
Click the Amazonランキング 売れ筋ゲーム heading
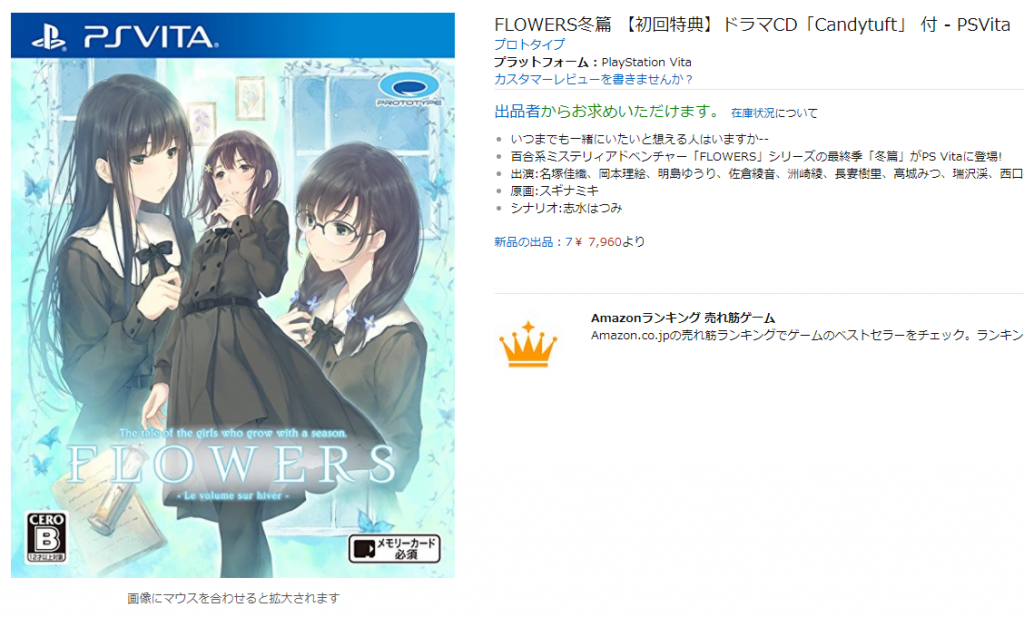(682, 318)
